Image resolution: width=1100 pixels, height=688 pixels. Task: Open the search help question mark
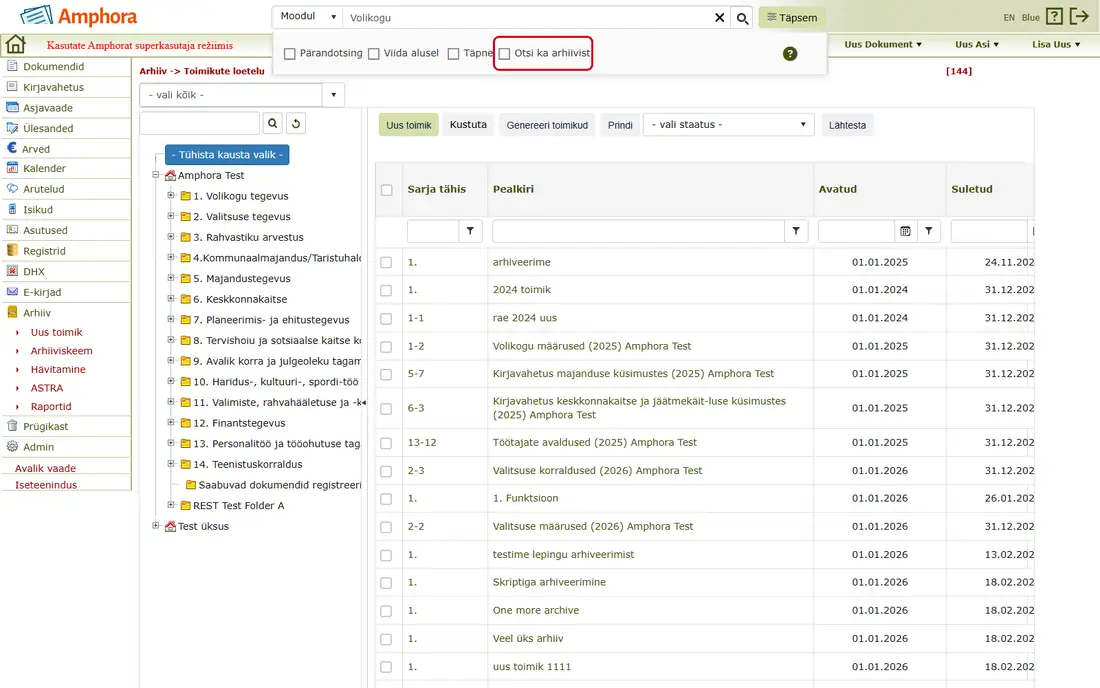click(790, 54)
